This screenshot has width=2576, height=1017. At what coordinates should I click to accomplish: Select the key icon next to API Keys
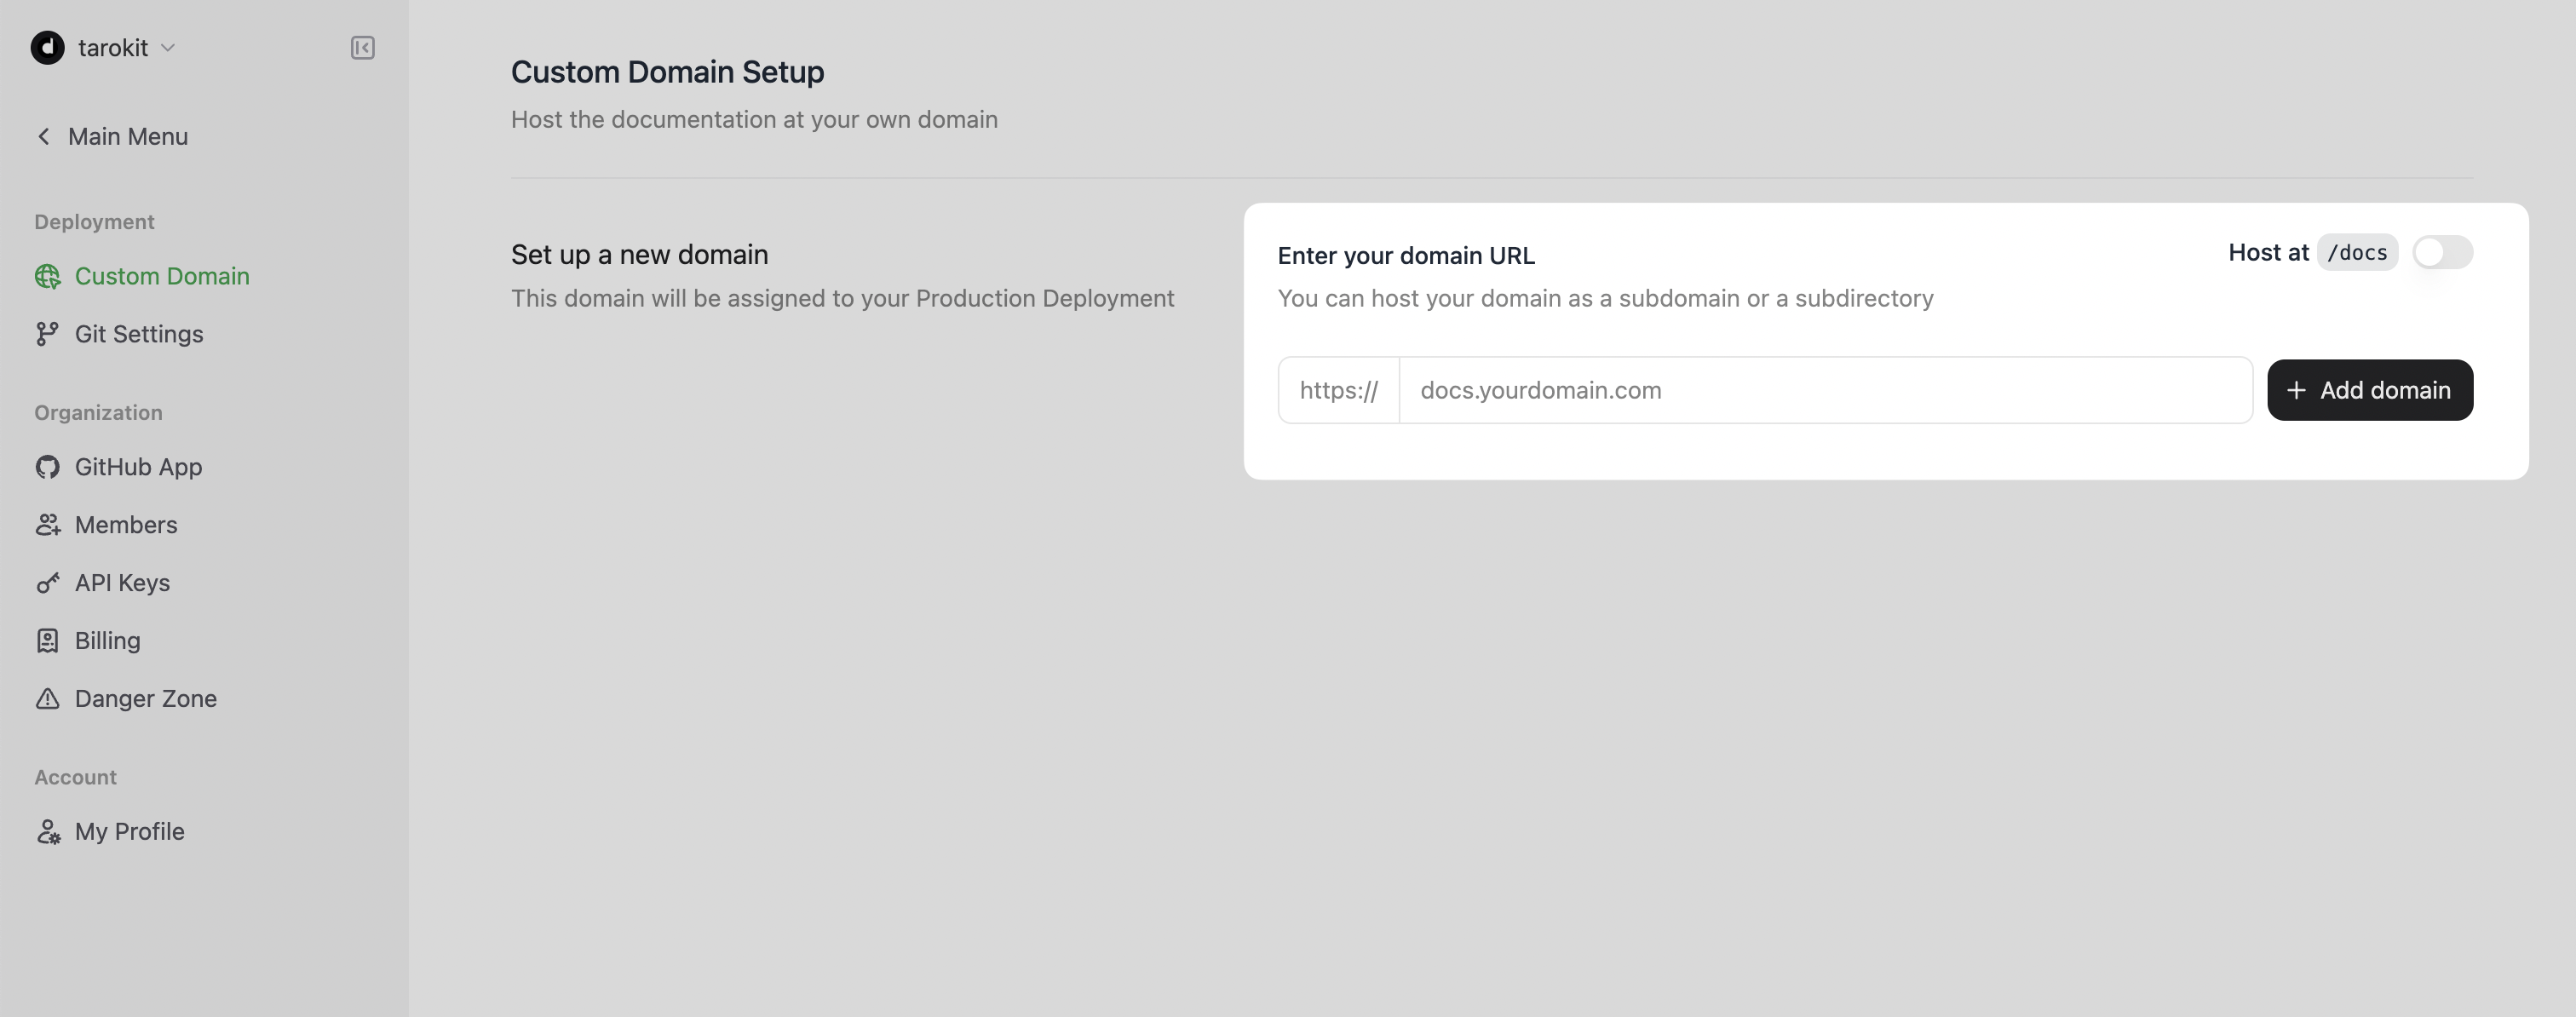(x=47, y=582)
